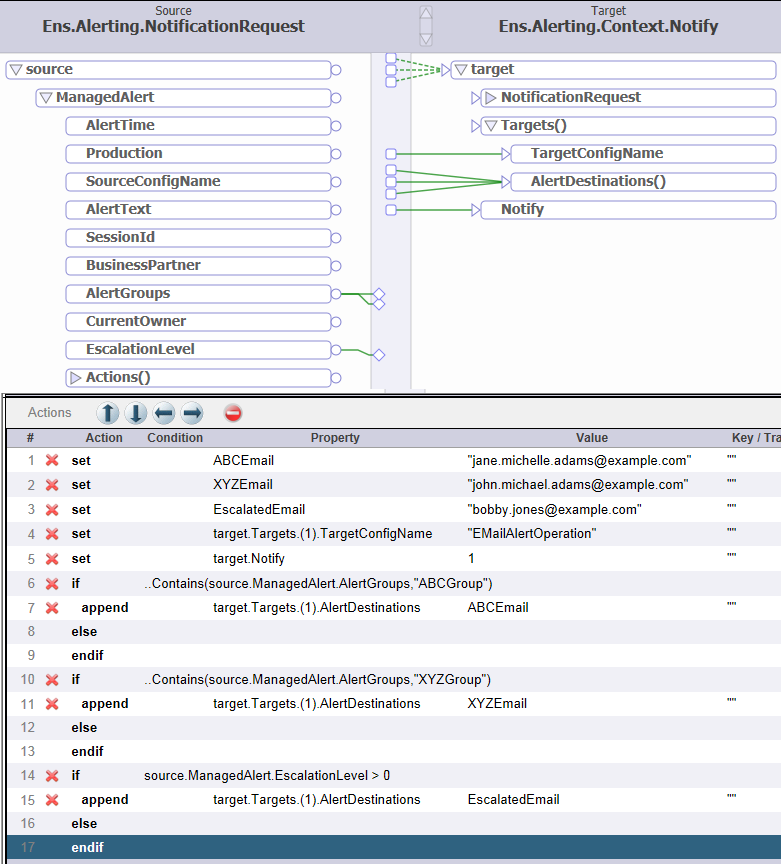This screenshot has height=864, width=781.
Task: Click the NotificationRequest target connector triangle
Action: coord(476,98)
